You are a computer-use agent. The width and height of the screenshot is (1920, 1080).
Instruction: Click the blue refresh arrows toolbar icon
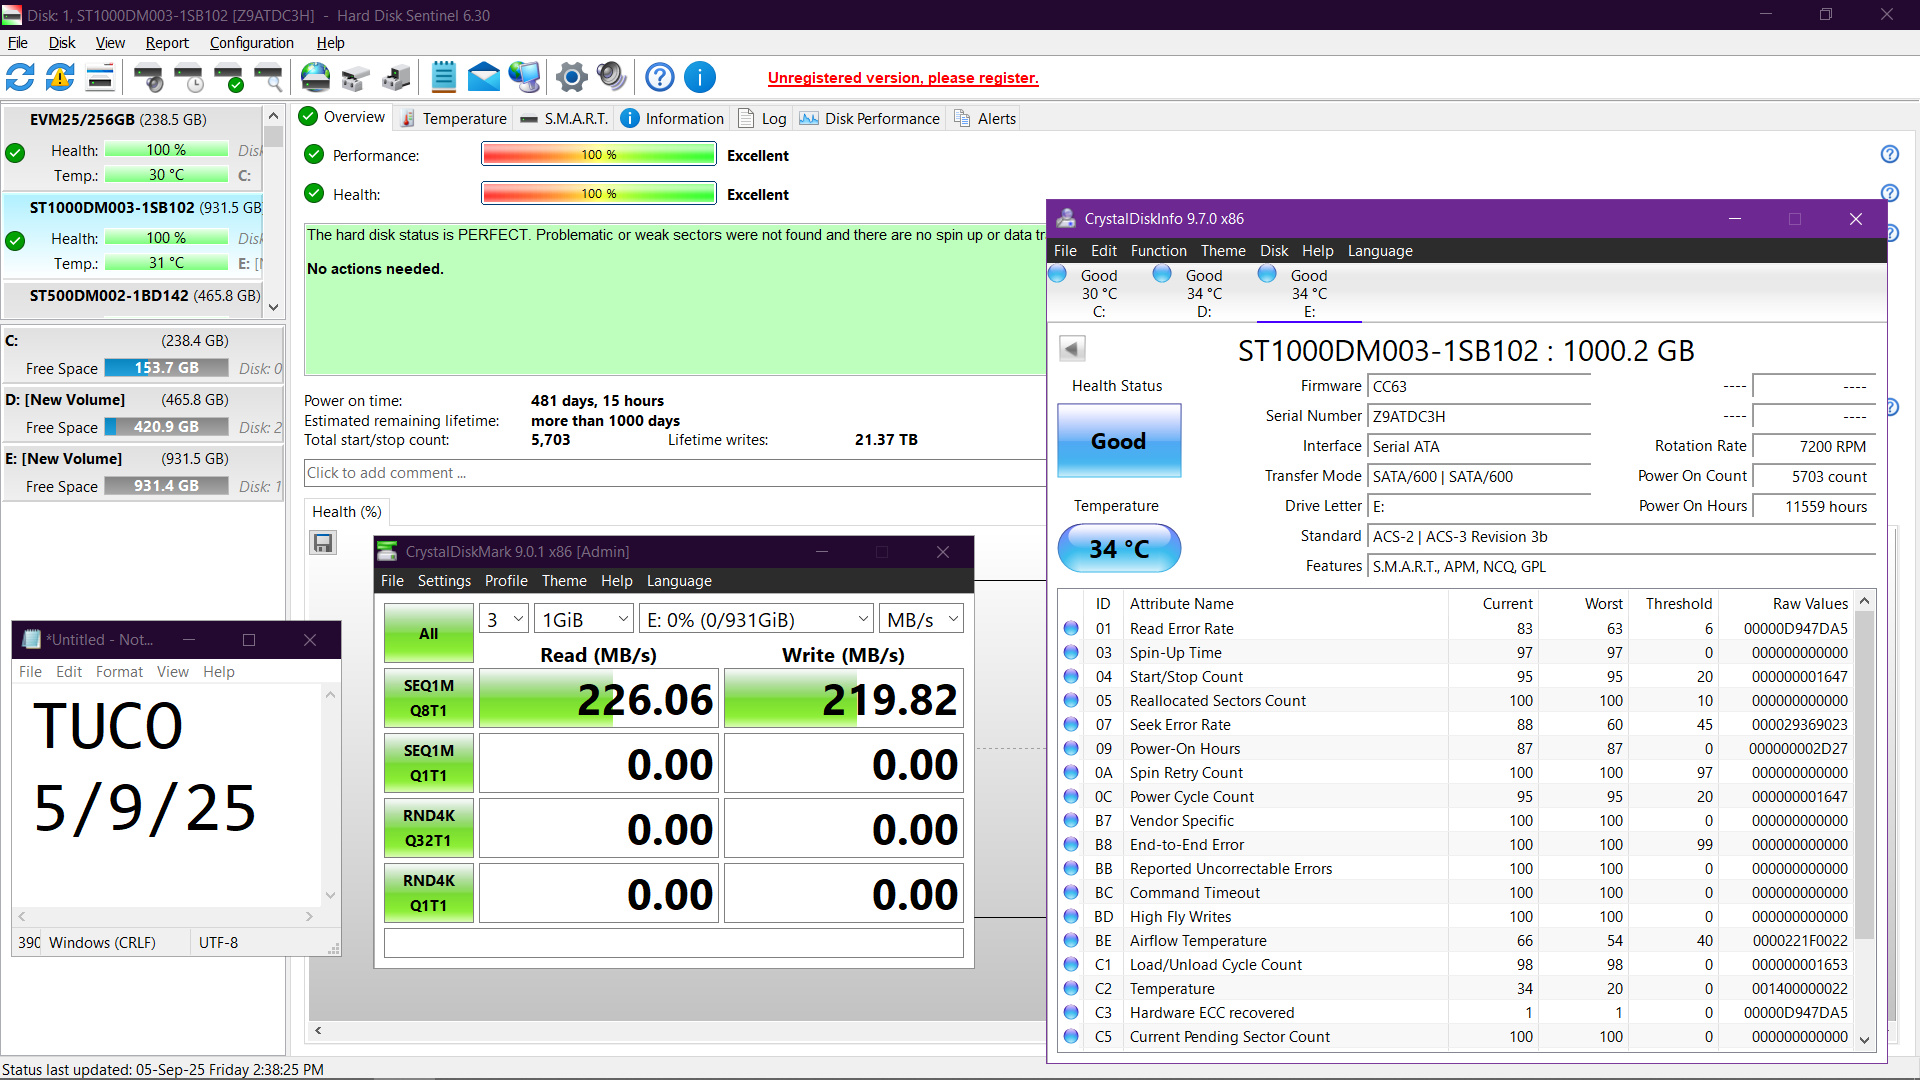tap(20, 77)
